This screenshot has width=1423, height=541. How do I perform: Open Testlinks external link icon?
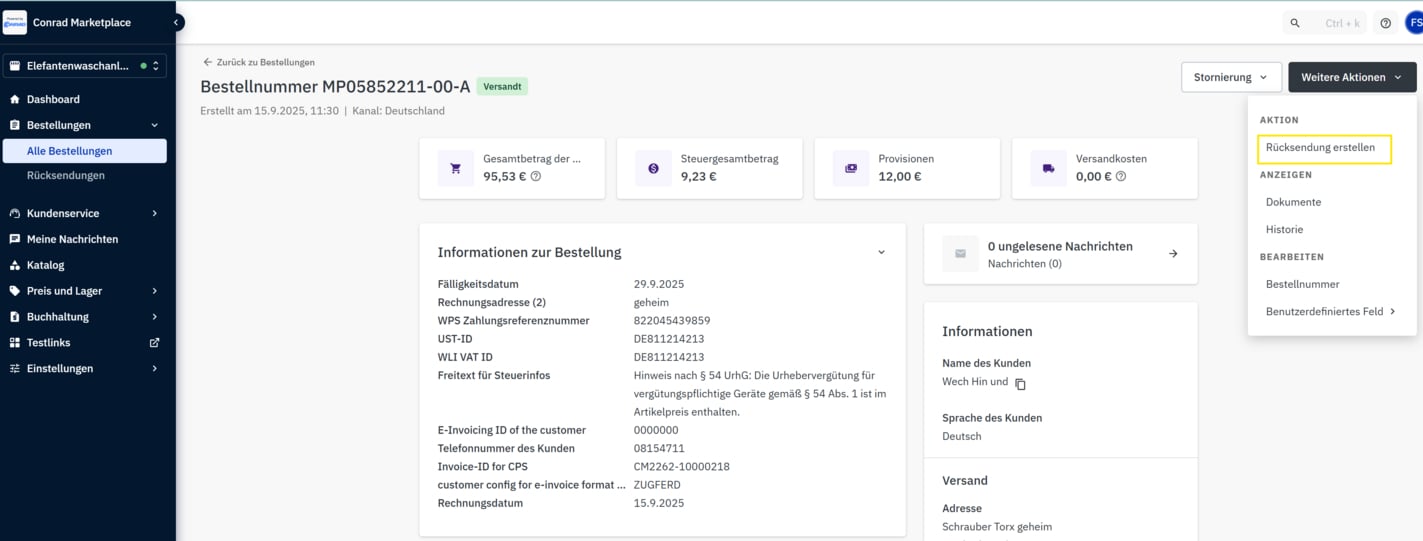pos(154,343)
